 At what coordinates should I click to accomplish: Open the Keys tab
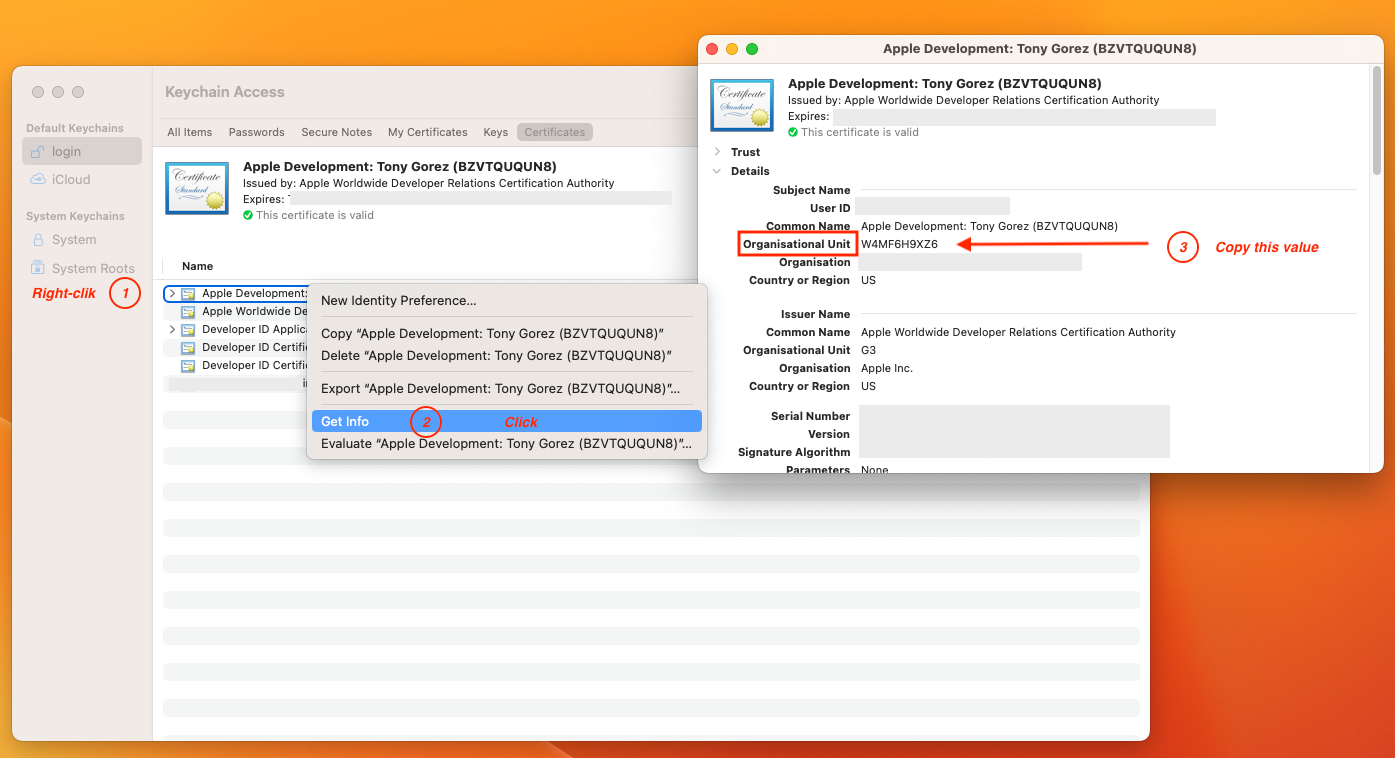[495, 131]
